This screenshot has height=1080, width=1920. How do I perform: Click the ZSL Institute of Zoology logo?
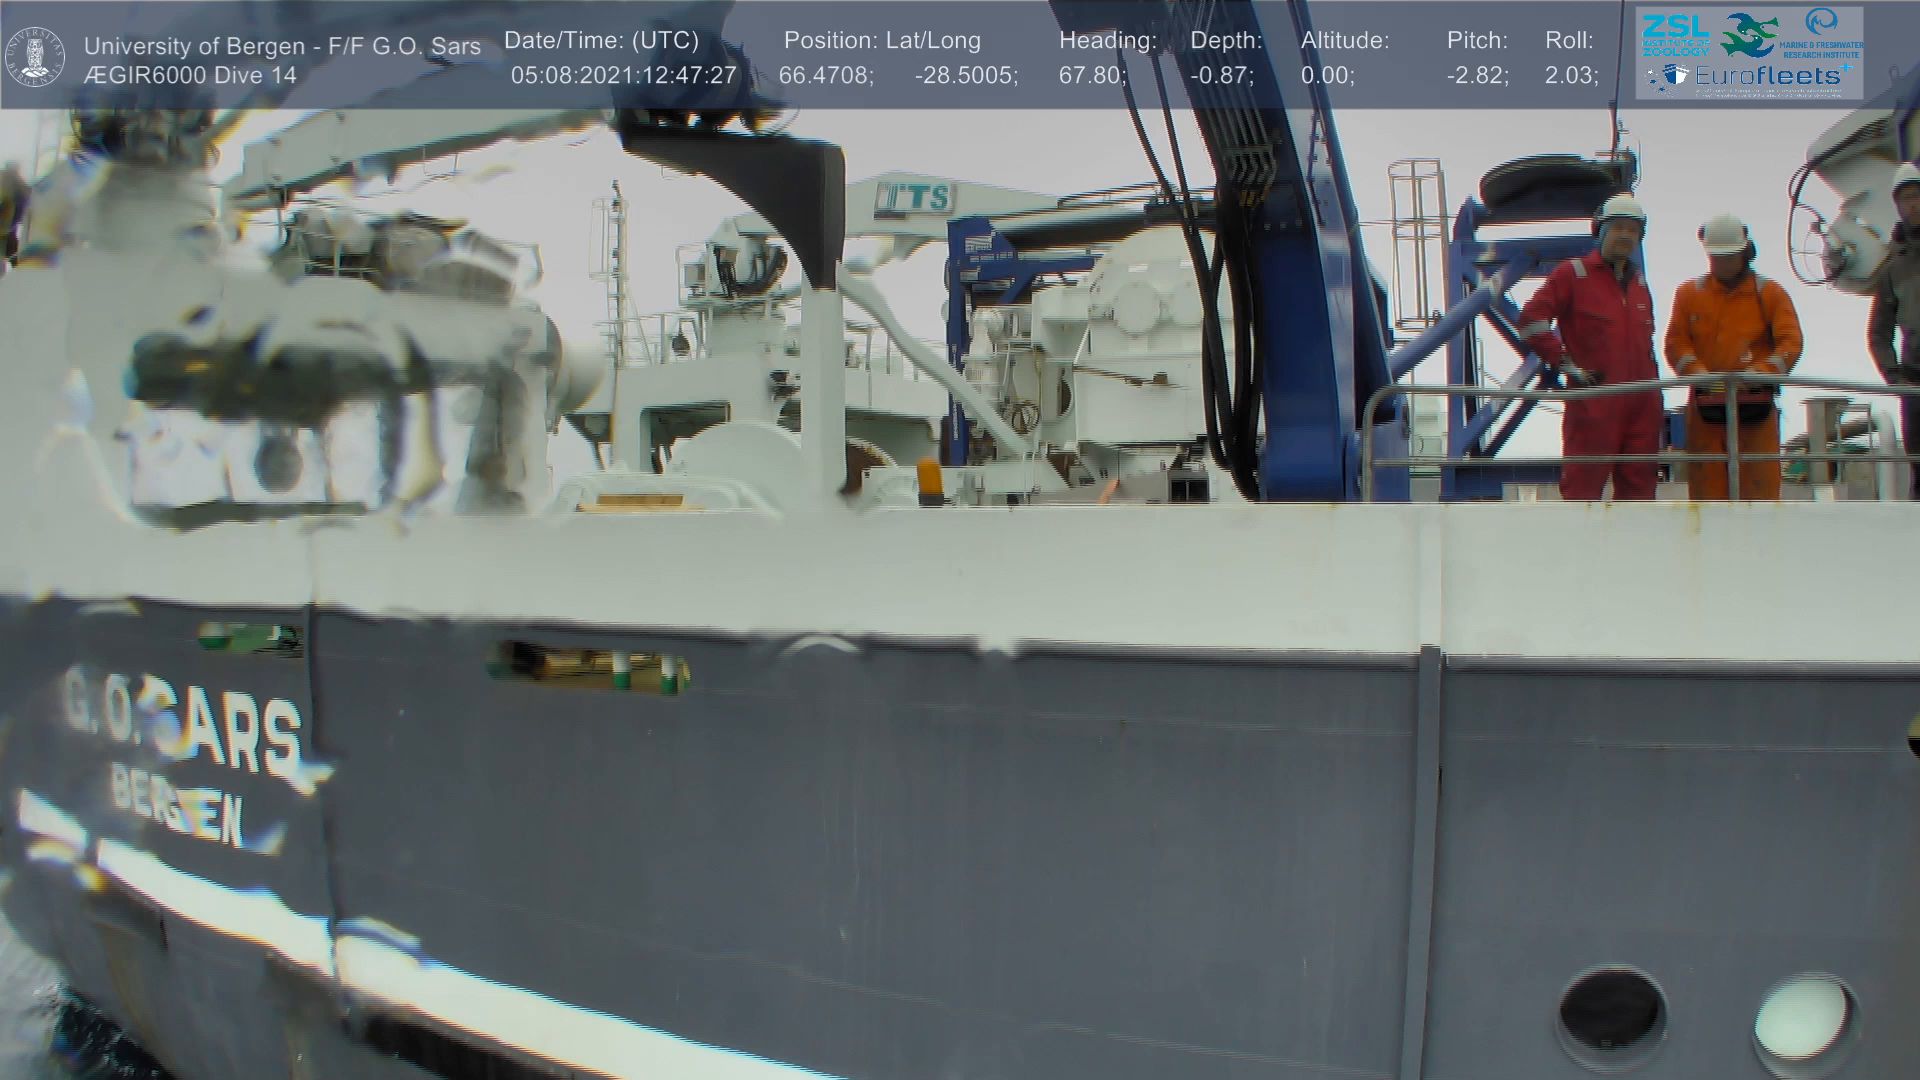1676,36
